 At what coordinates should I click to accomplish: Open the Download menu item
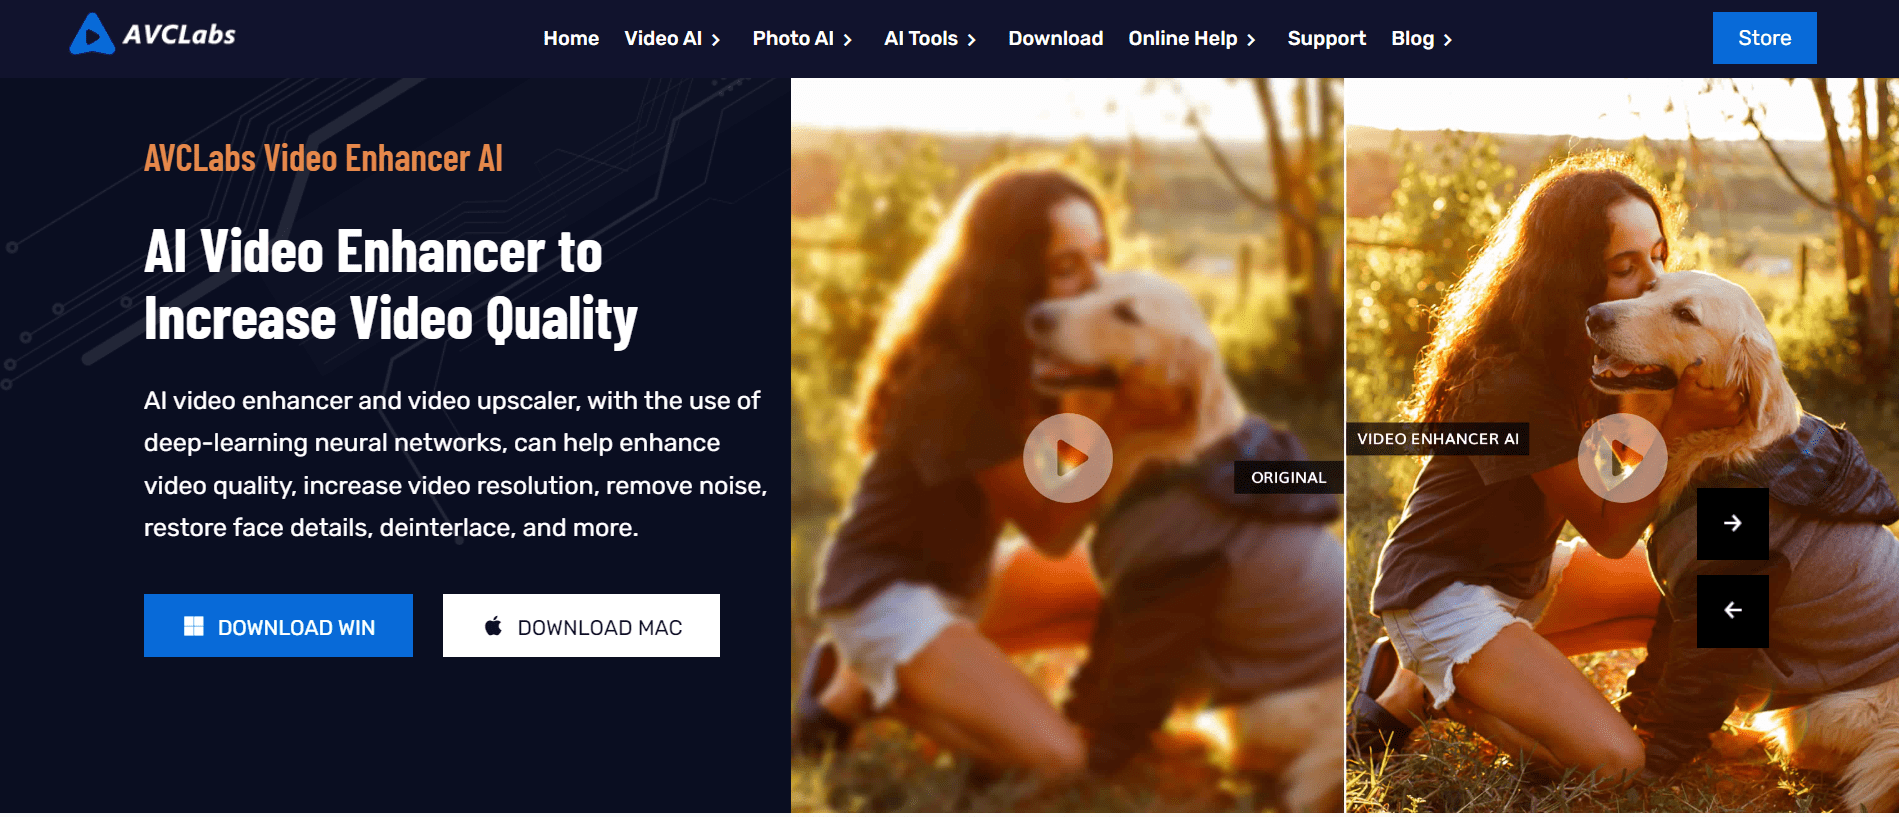(1055, 38)
